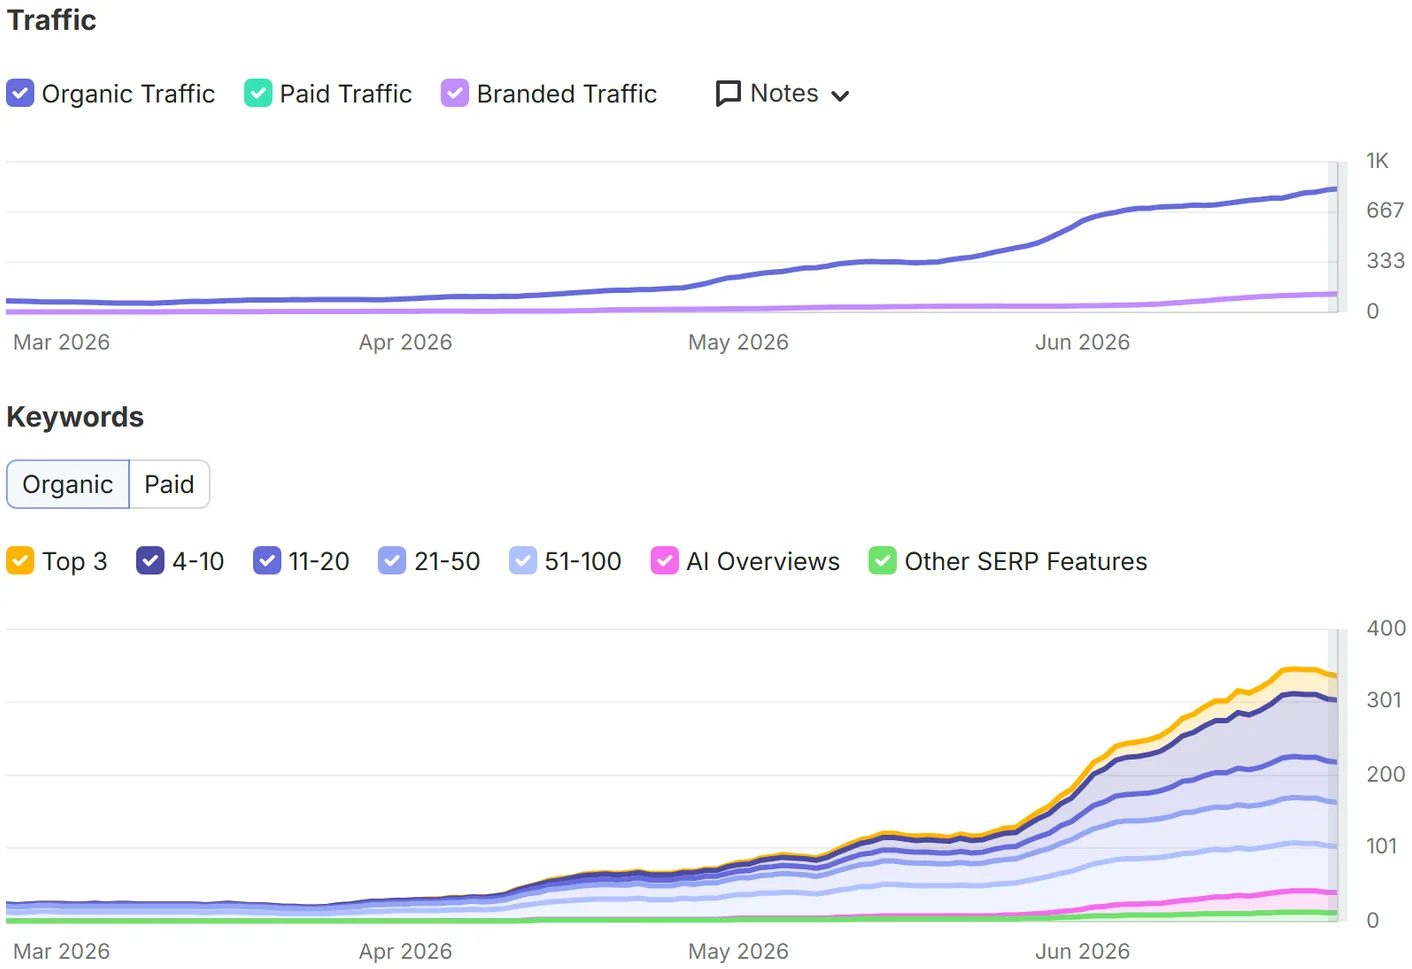
Task: Click the 333 label on the Traffic axis
Action: pos(1386,261)
